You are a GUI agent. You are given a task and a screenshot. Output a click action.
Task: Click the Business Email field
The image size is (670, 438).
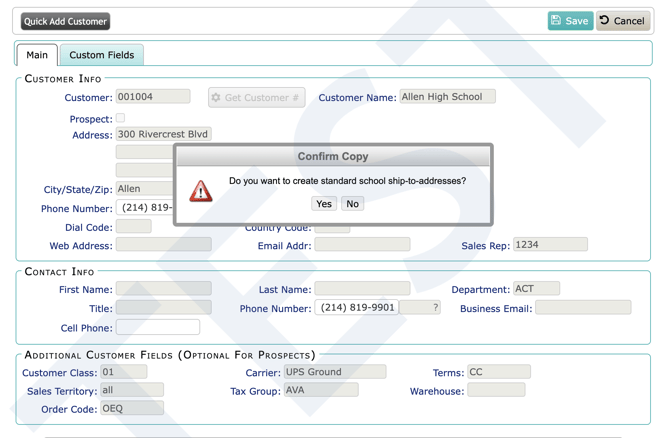pos(583,307)
